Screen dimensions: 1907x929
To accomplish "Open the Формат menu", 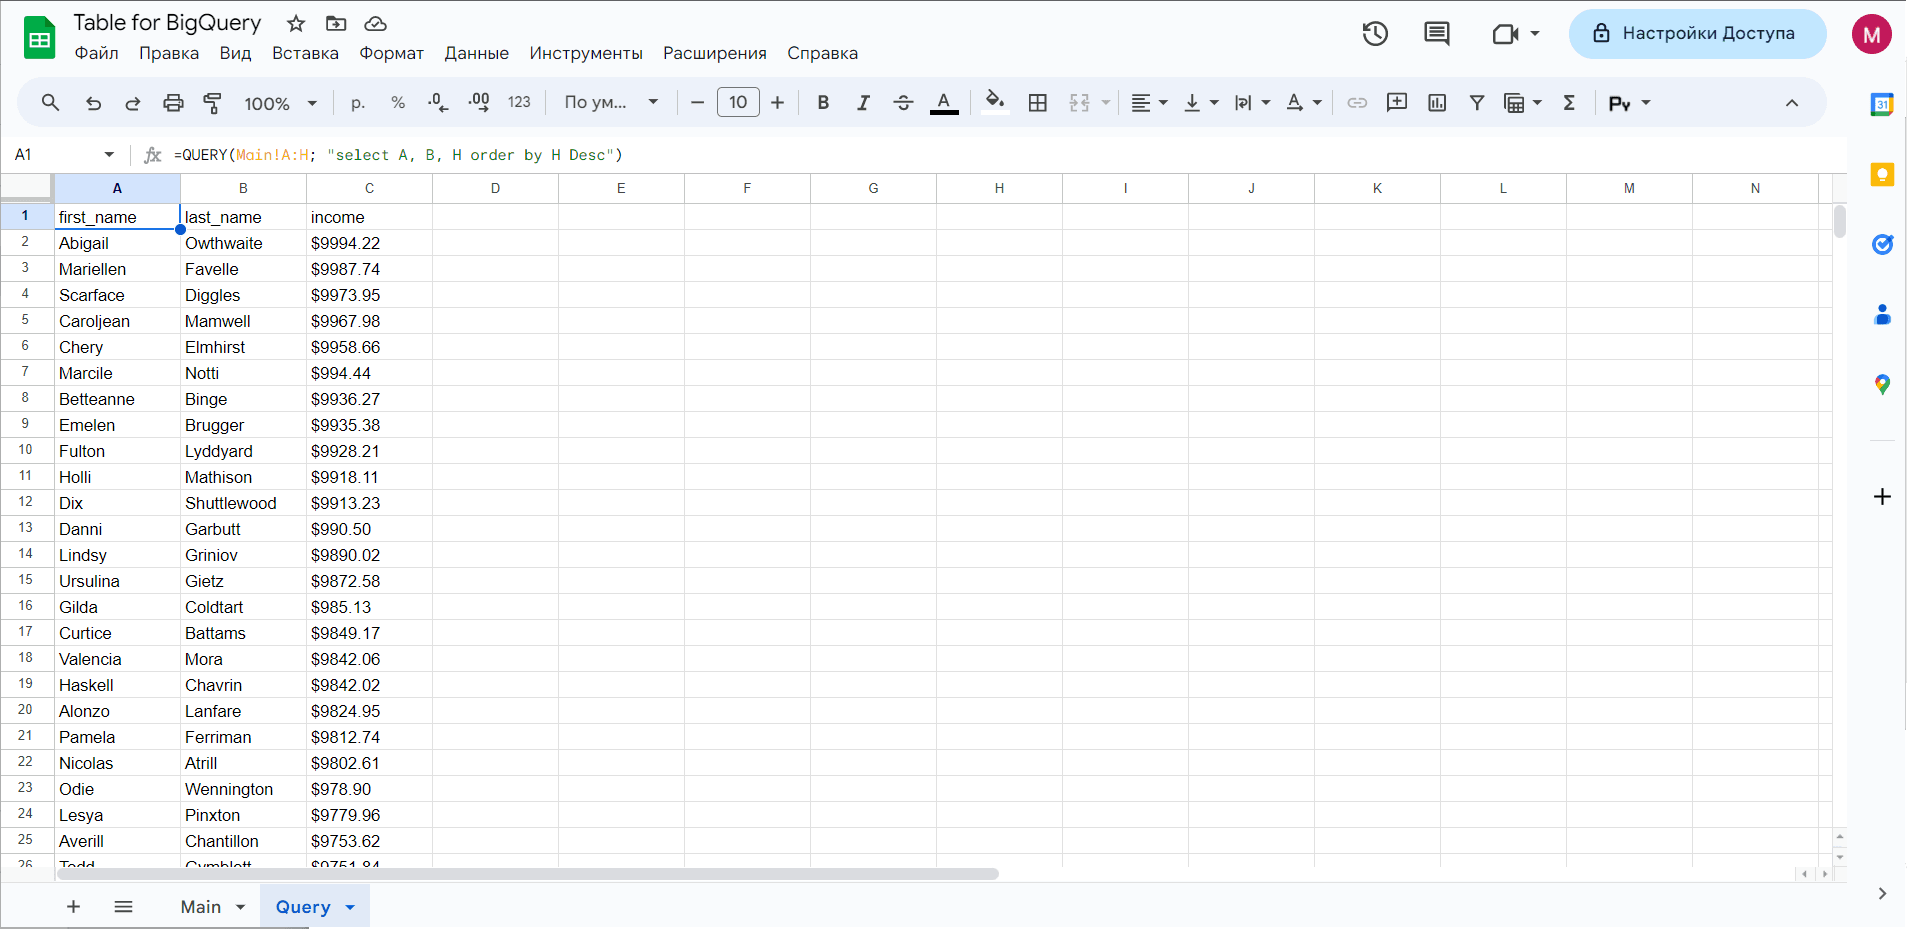I will (x=392, y=53).
